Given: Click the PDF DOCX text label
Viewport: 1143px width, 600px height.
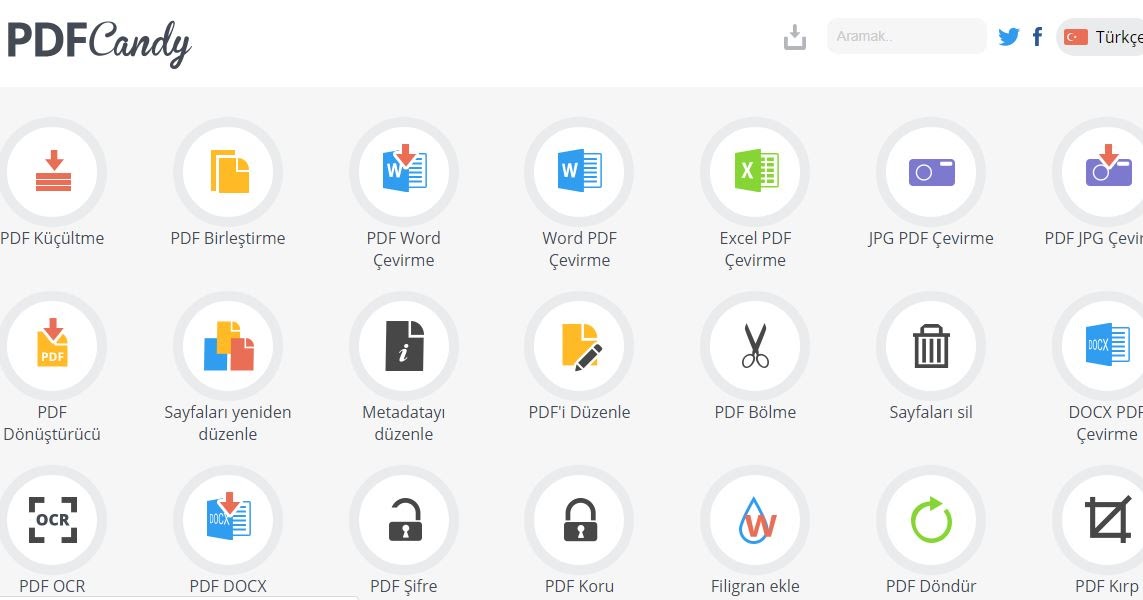Looking at the screenshot, I should [228, 586].
